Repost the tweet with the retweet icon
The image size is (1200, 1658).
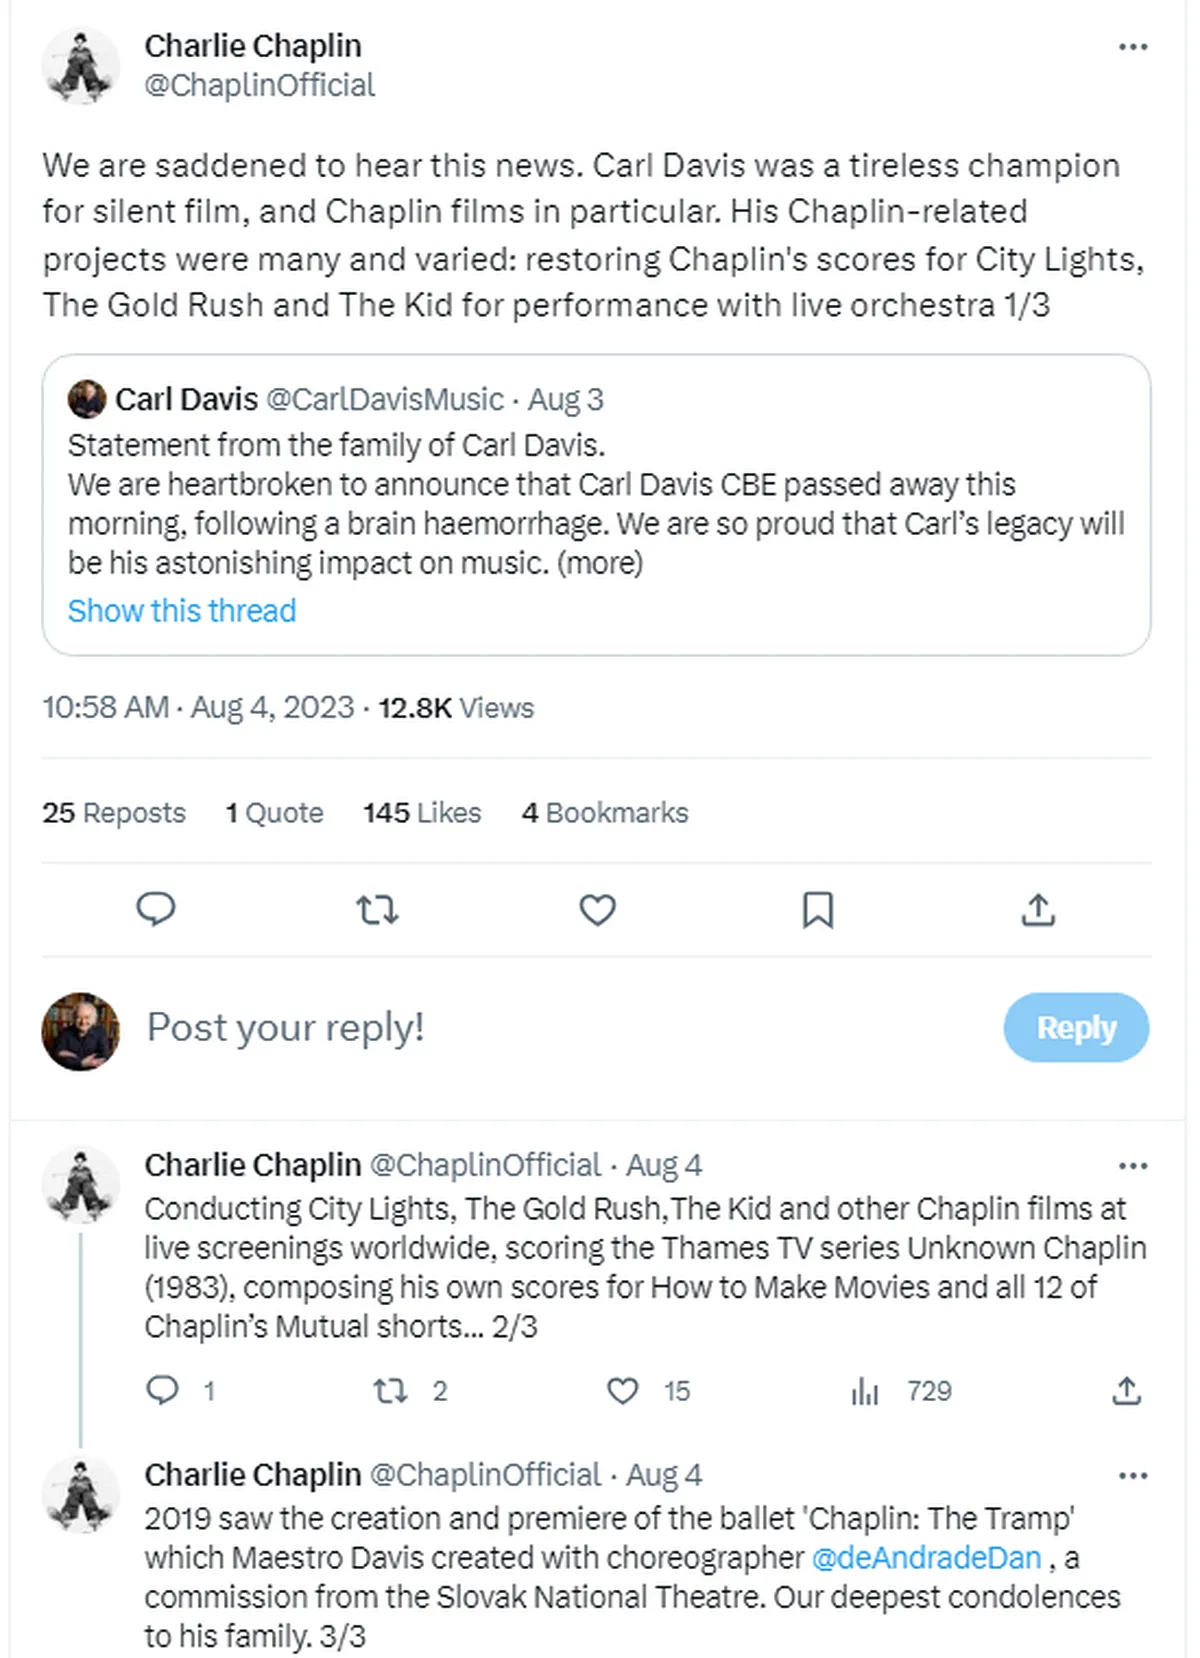[x=378, y=910]
